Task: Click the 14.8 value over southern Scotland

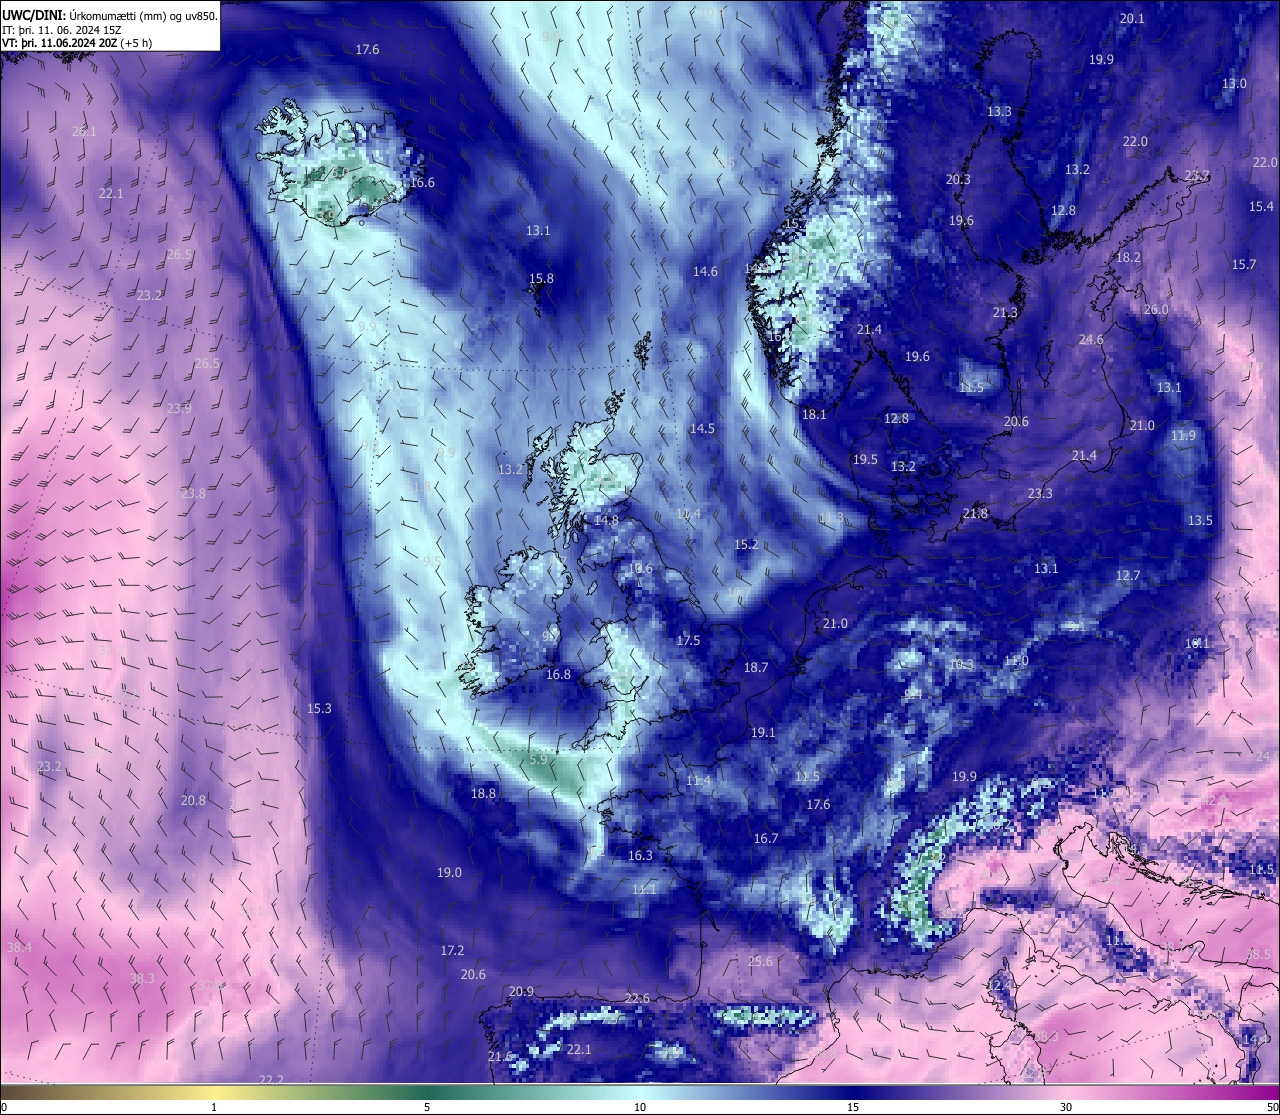Action: 606,520
